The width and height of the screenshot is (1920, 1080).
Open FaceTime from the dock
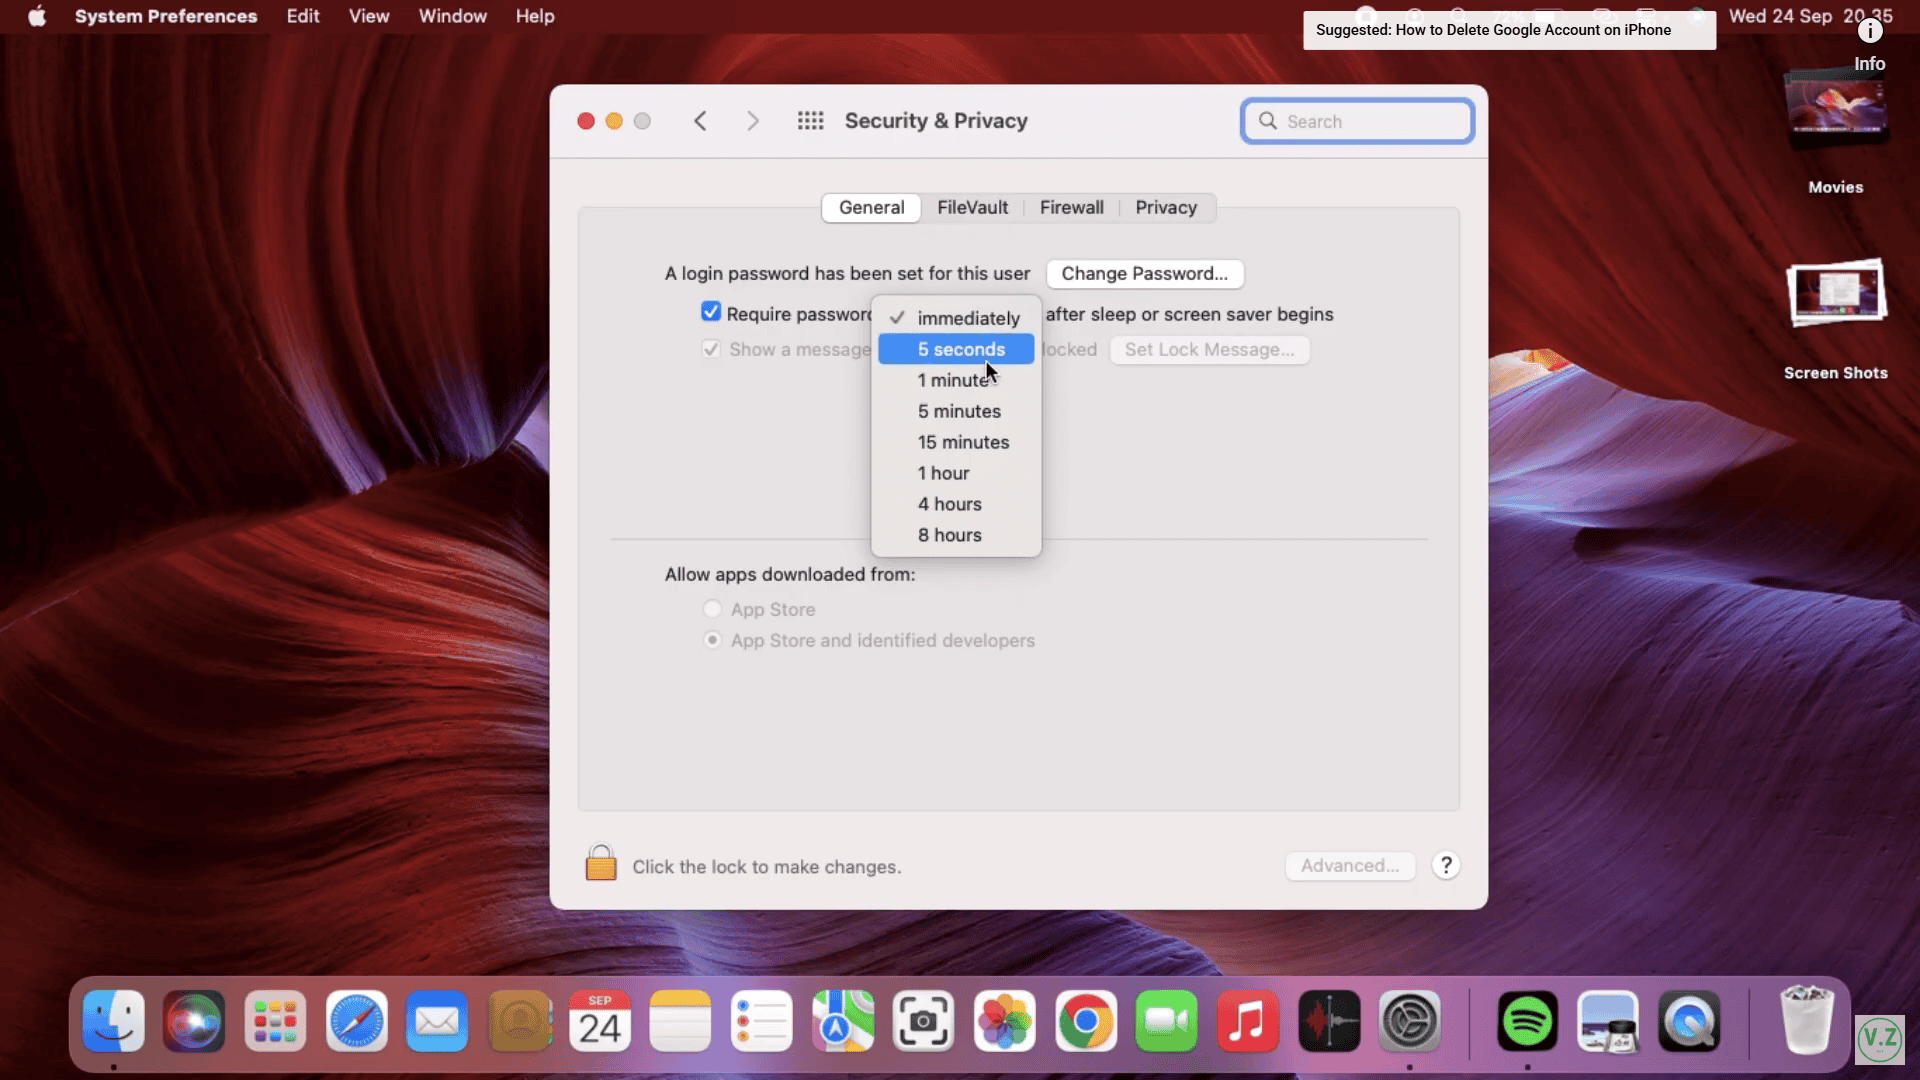pyautogui.click(x=1166, y=1021)
